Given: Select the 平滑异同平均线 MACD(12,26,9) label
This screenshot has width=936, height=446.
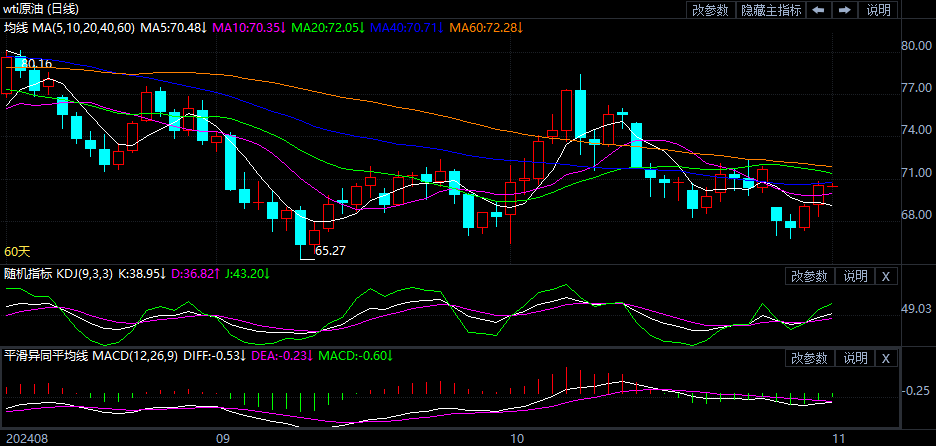Looking at the screenshot, I should pyautogui.click(x=88, y=355).
